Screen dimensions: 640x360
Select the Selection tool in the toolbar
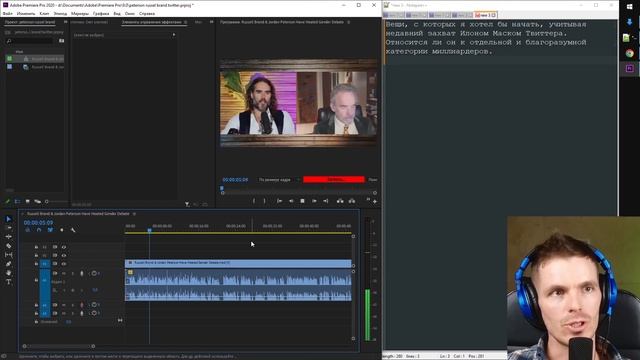(x=9, y=219)
